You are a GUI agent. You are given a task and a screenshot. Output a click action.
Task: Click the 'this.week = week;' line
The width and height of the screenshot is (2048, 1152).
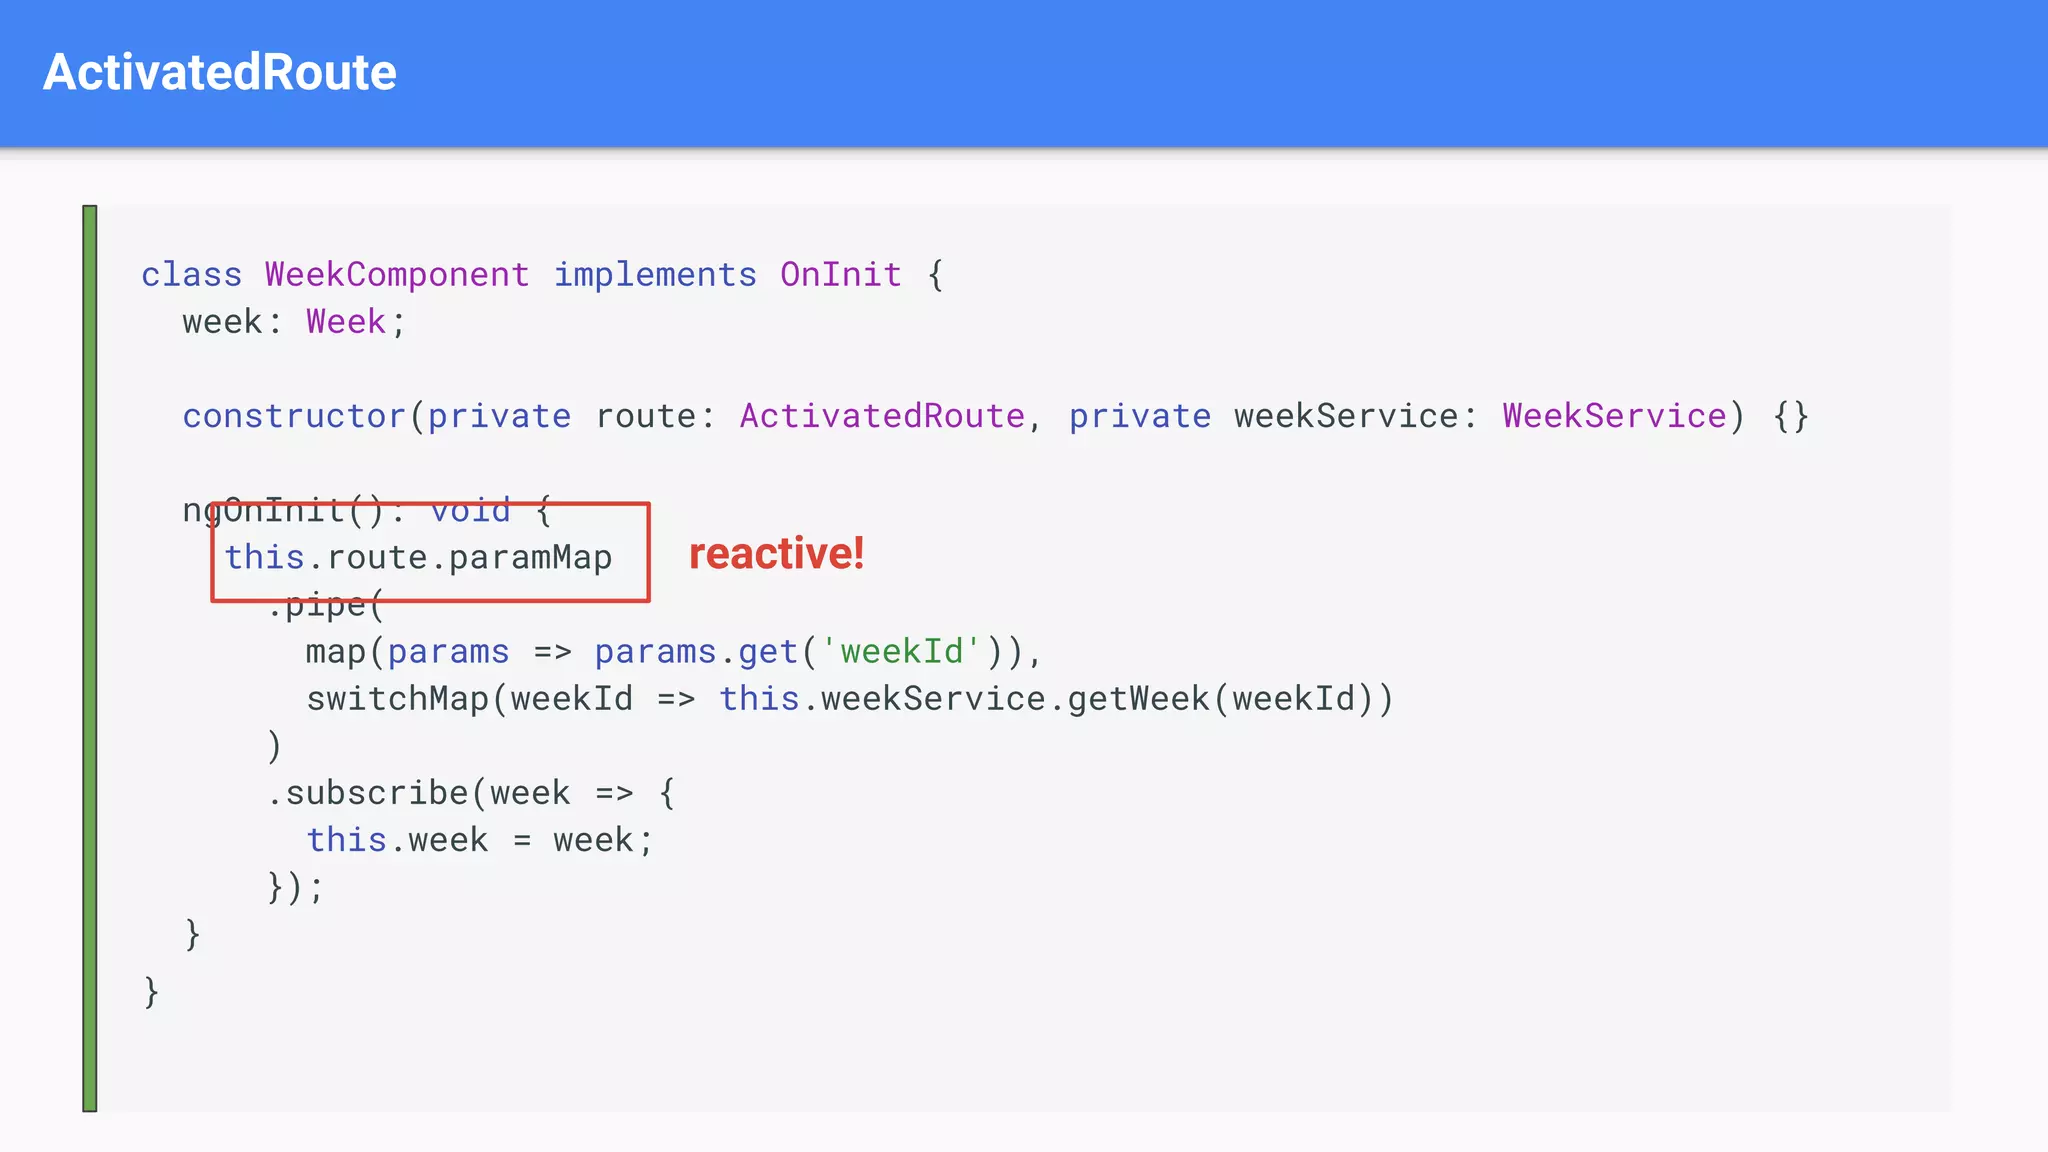pyautogui.click(x=480, y=840)
